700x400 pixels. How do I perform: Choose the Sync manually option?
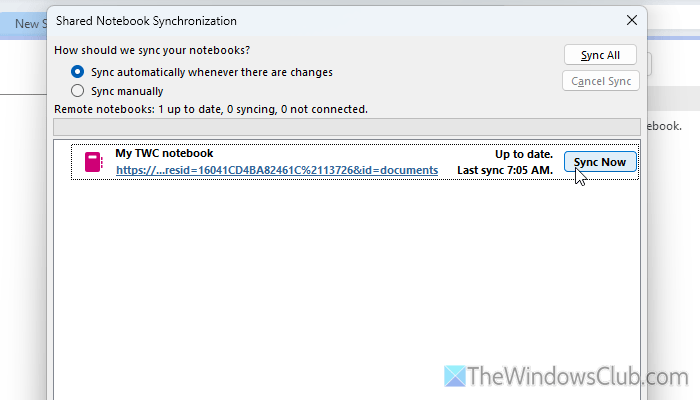click(78, 90)
